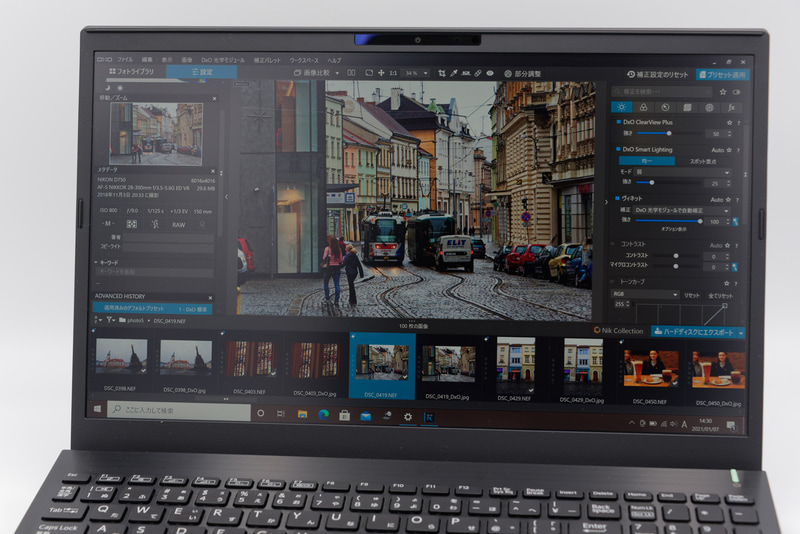The image size is (800, 534).
Task: Open the export to disk dropdown arrow
Action: tap(741, 333)
